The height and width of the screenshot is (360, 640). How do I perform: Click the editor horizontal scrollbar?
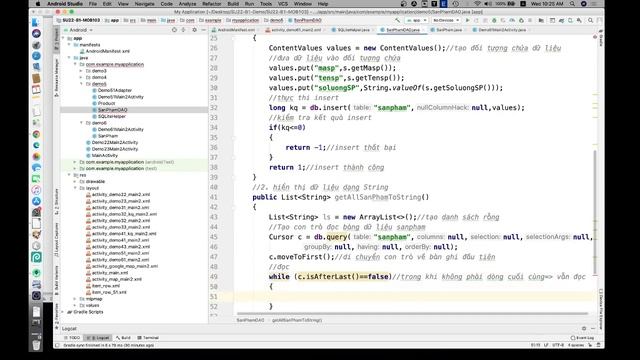(412, 313)
